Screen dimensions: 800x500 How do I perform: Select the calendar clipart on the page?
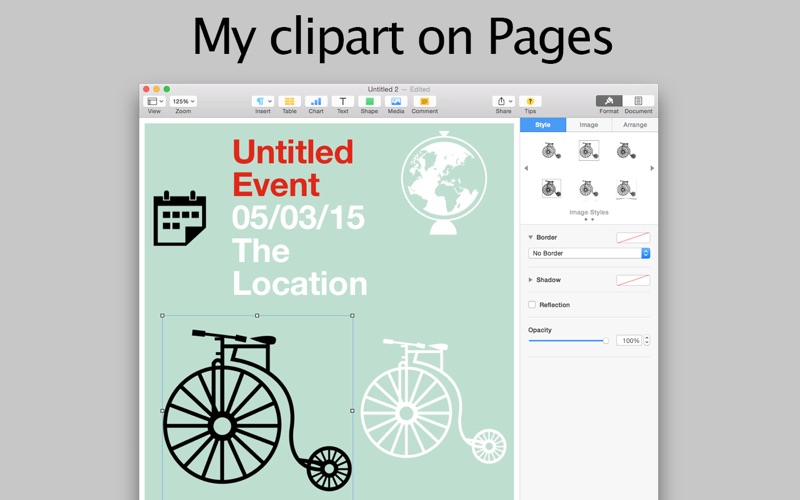coord(180,218)
